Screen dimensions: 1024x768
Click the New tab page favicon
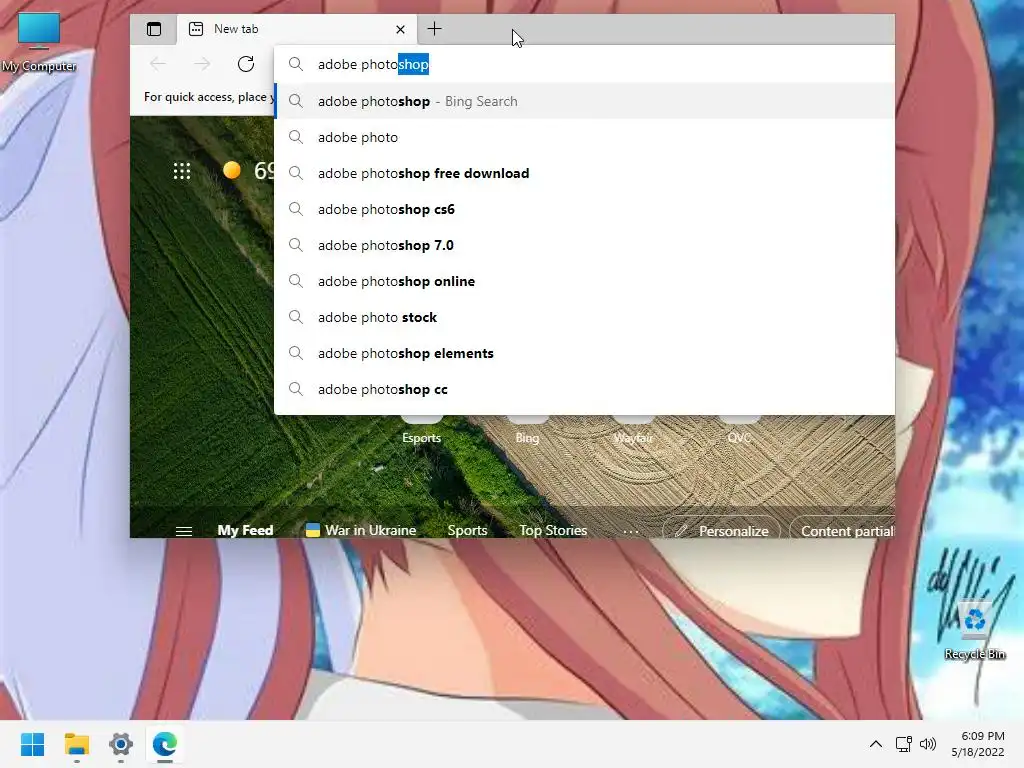coord(196,29)
